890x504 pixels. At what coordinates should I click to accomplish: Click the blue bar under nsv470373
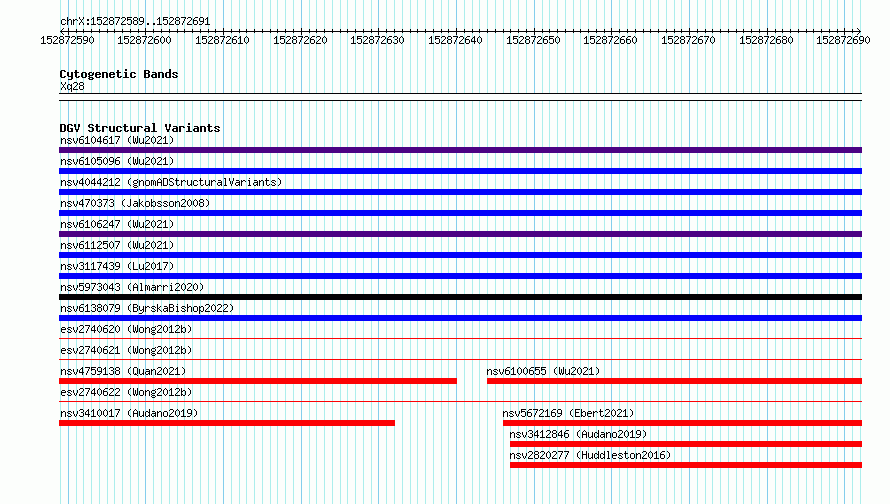tap(460, 213)
